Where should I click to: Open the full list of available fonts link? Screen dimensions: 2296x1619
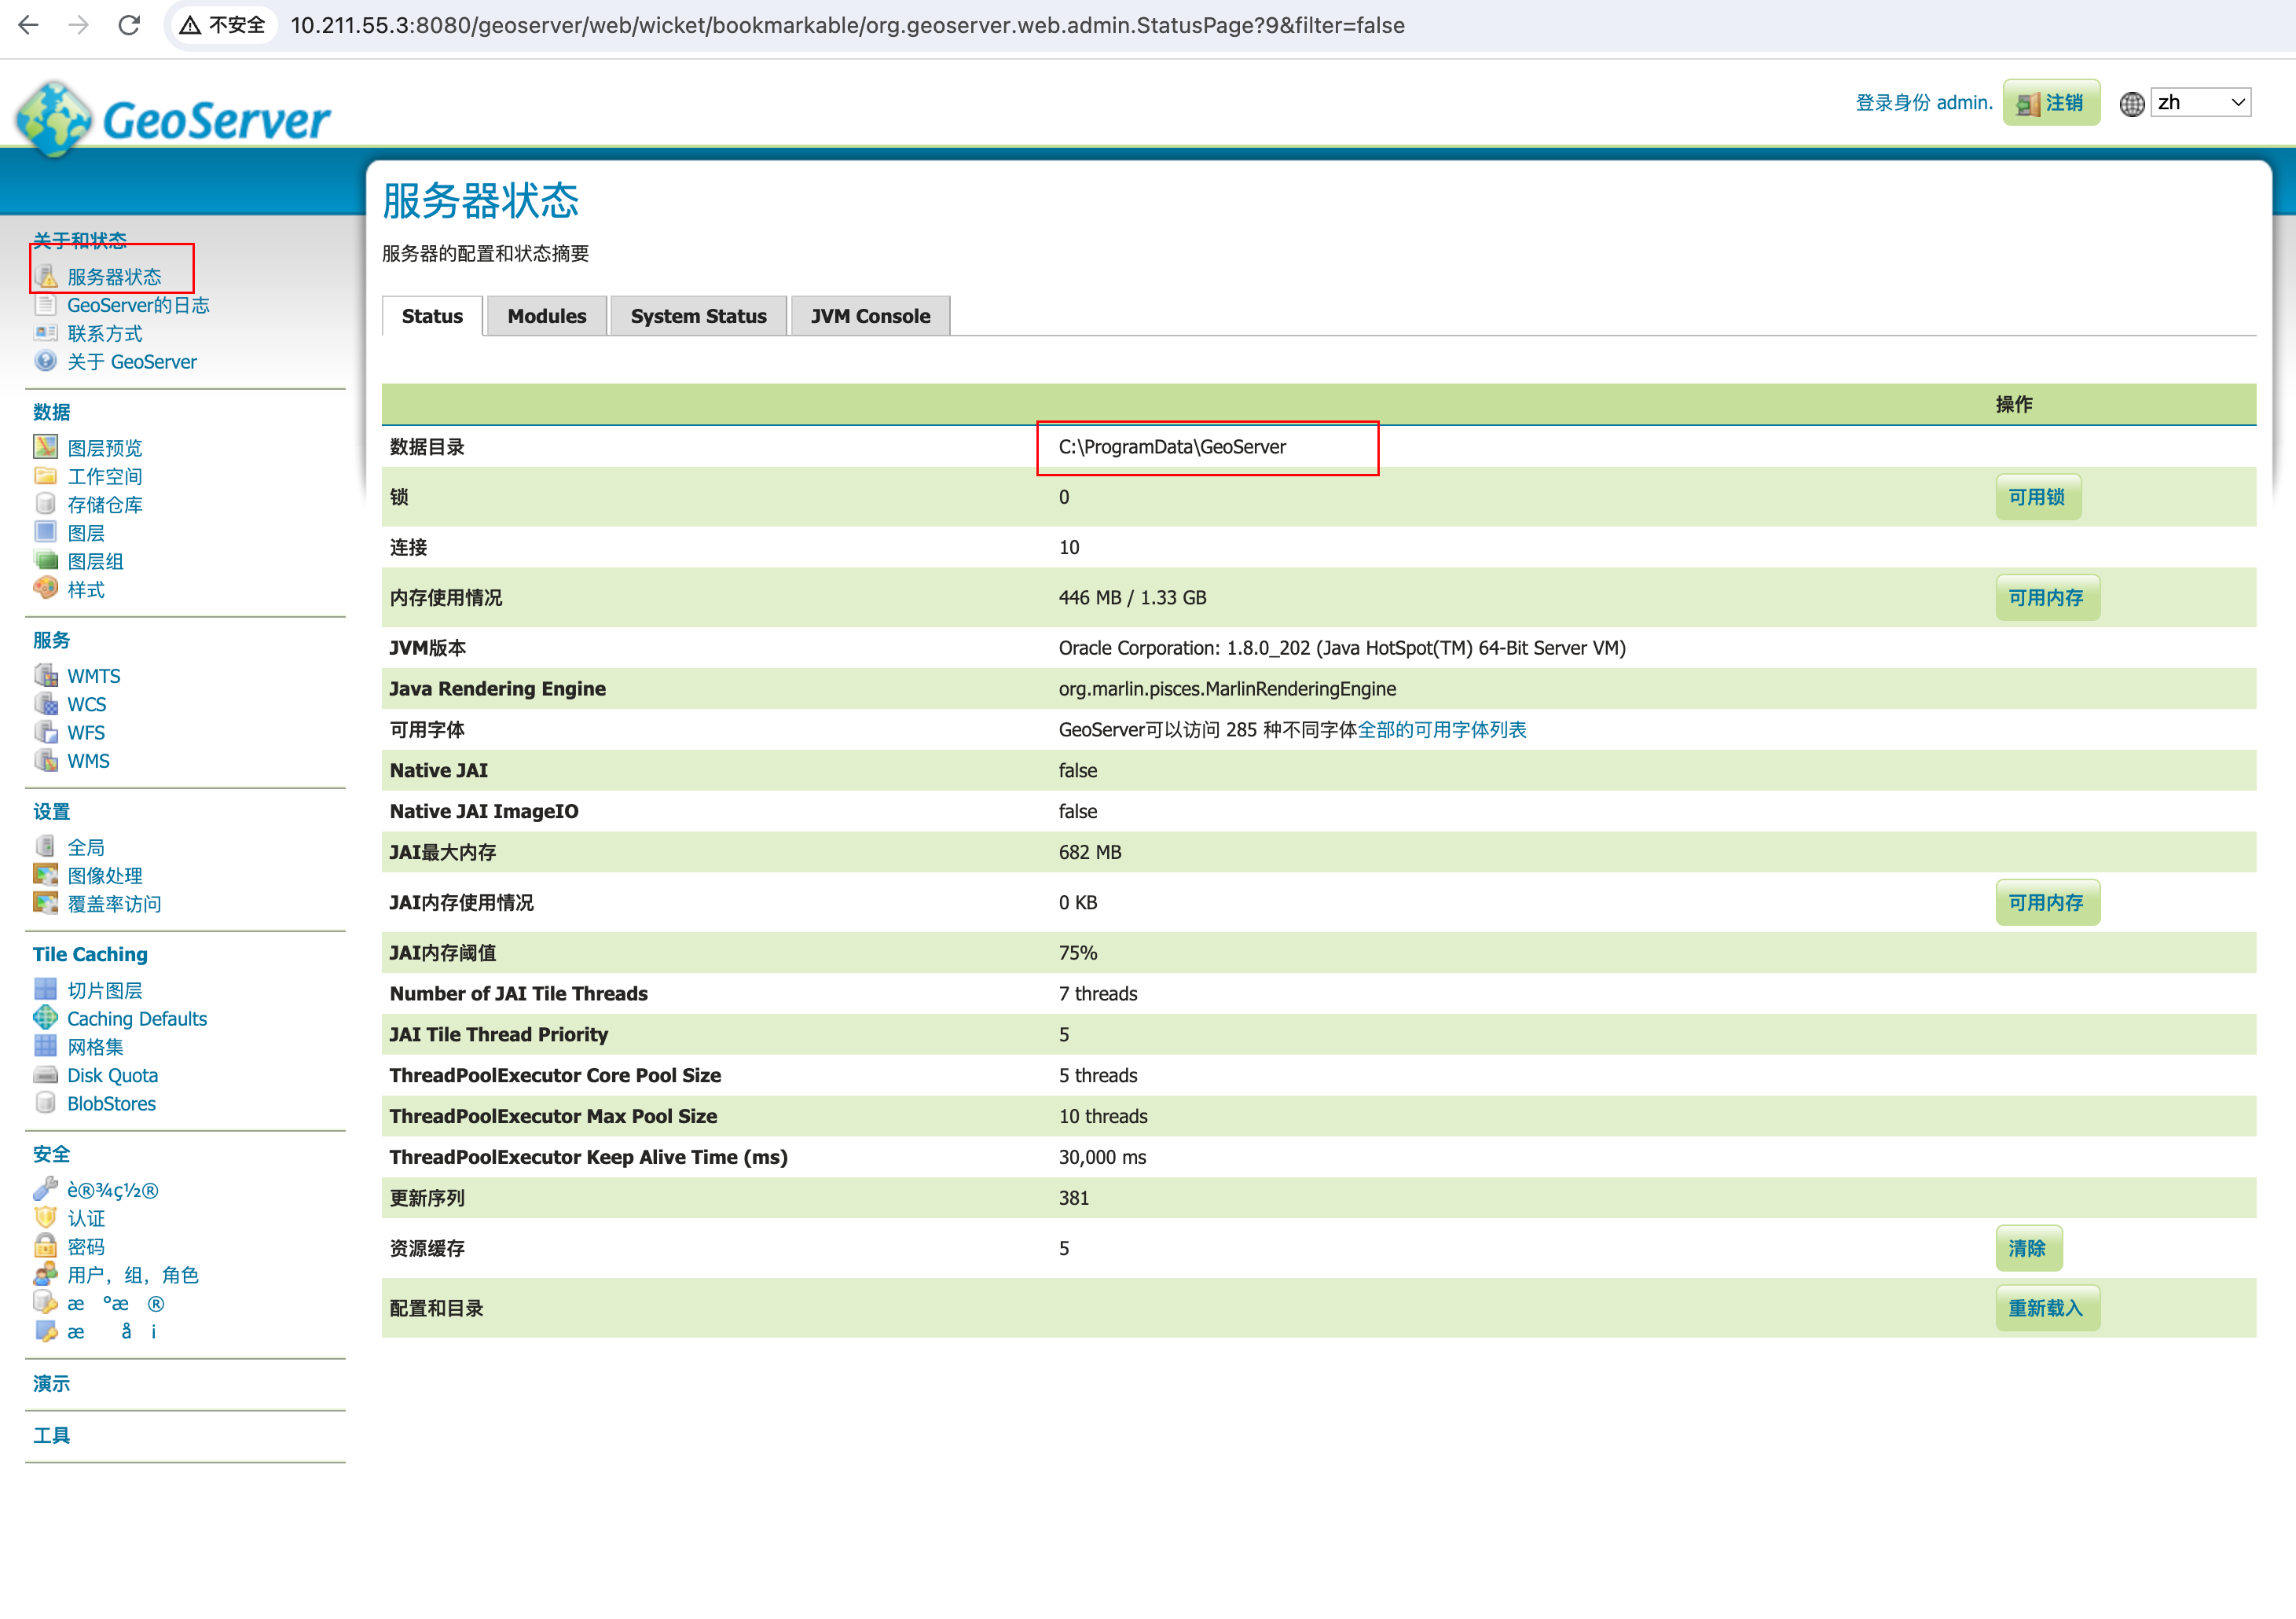(x=1441, y=730)
